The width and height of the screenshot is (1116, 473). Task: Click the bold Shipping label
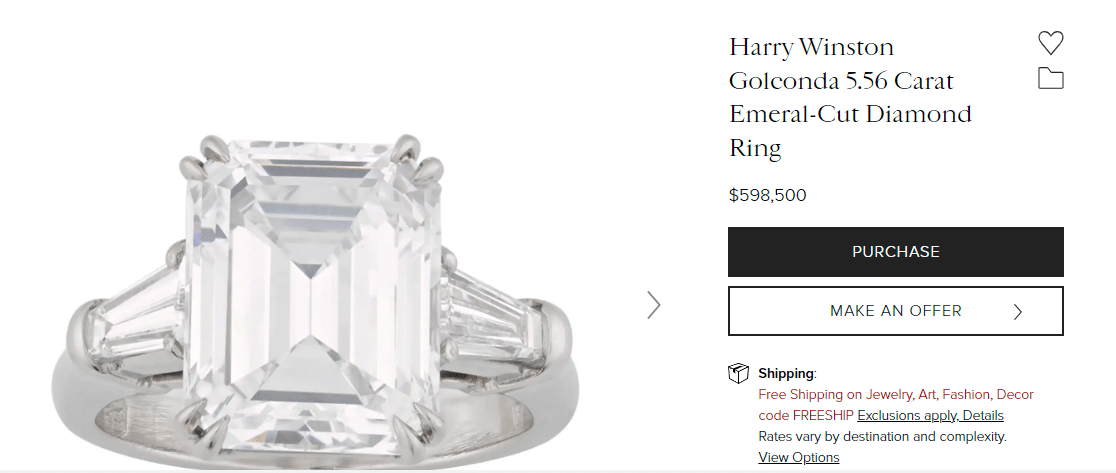[786, 374]
